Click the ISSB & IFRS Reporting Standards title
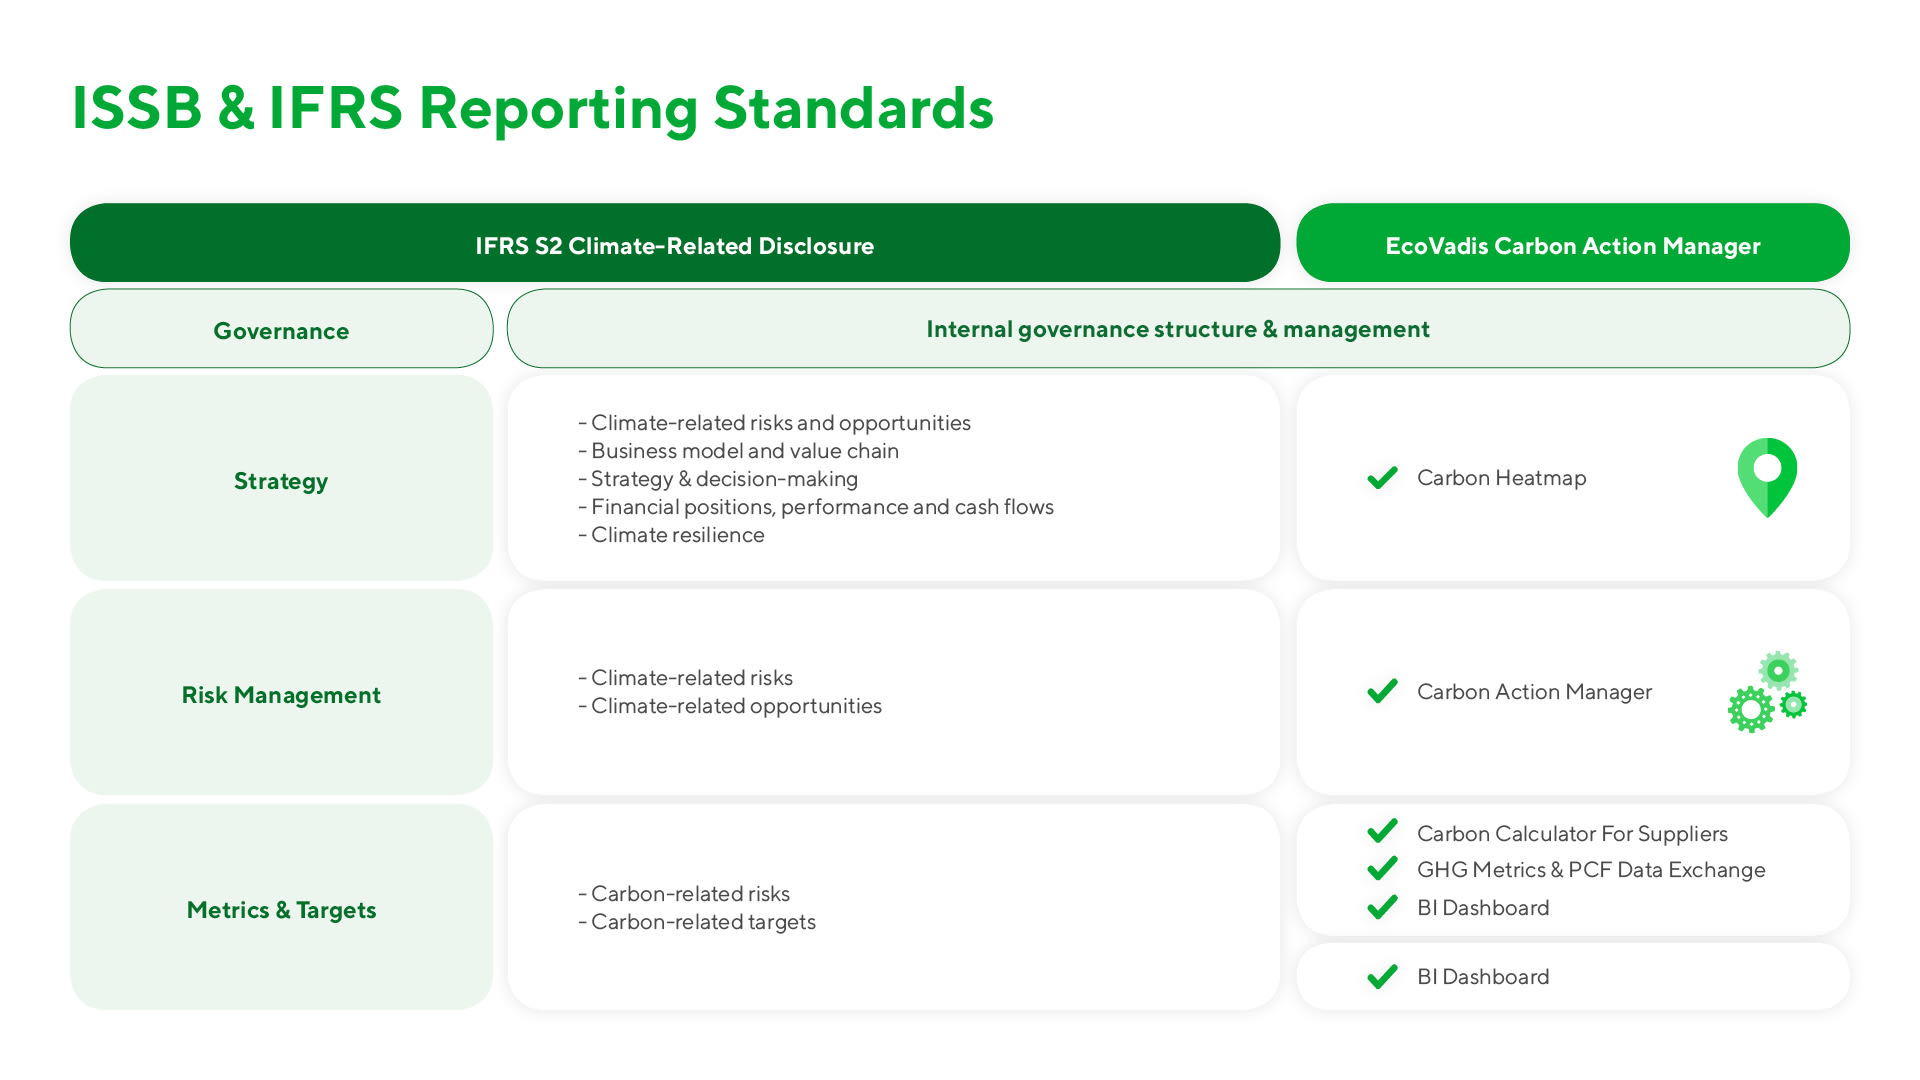 532,108
